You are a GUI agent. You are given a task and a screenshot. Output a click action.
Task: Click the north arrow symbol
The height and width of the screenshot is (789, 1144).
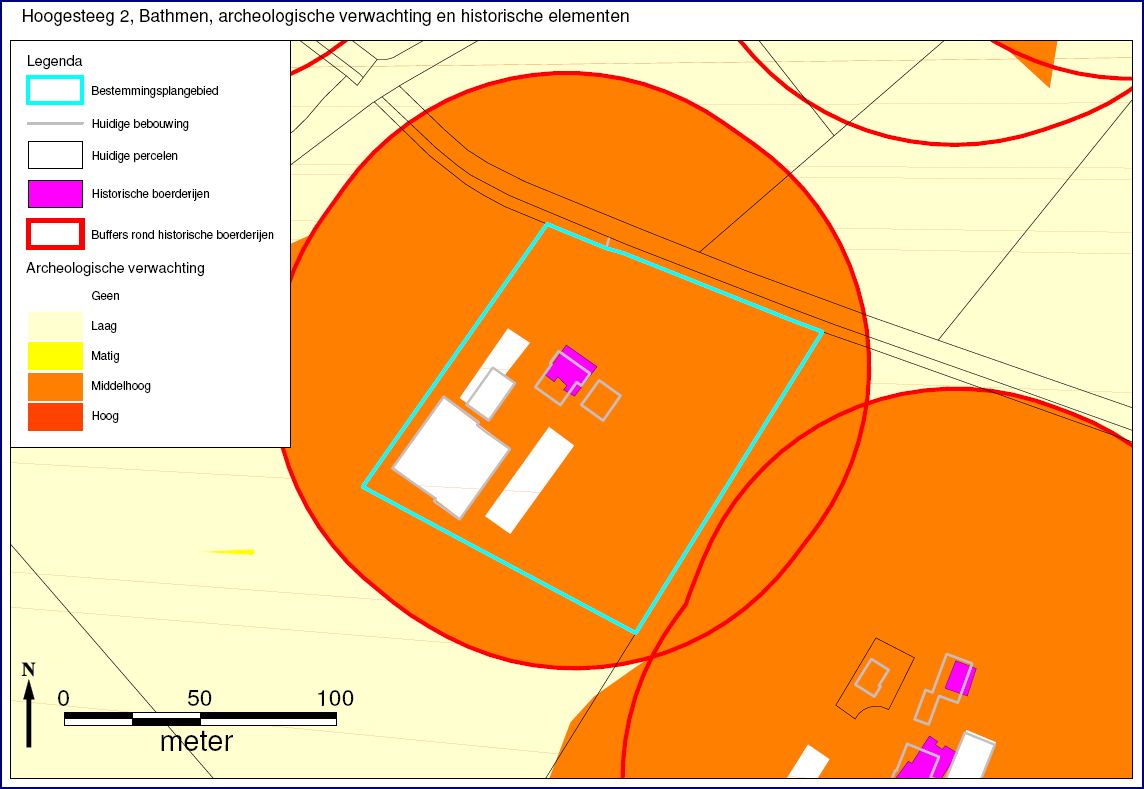[x=29, y=705]
